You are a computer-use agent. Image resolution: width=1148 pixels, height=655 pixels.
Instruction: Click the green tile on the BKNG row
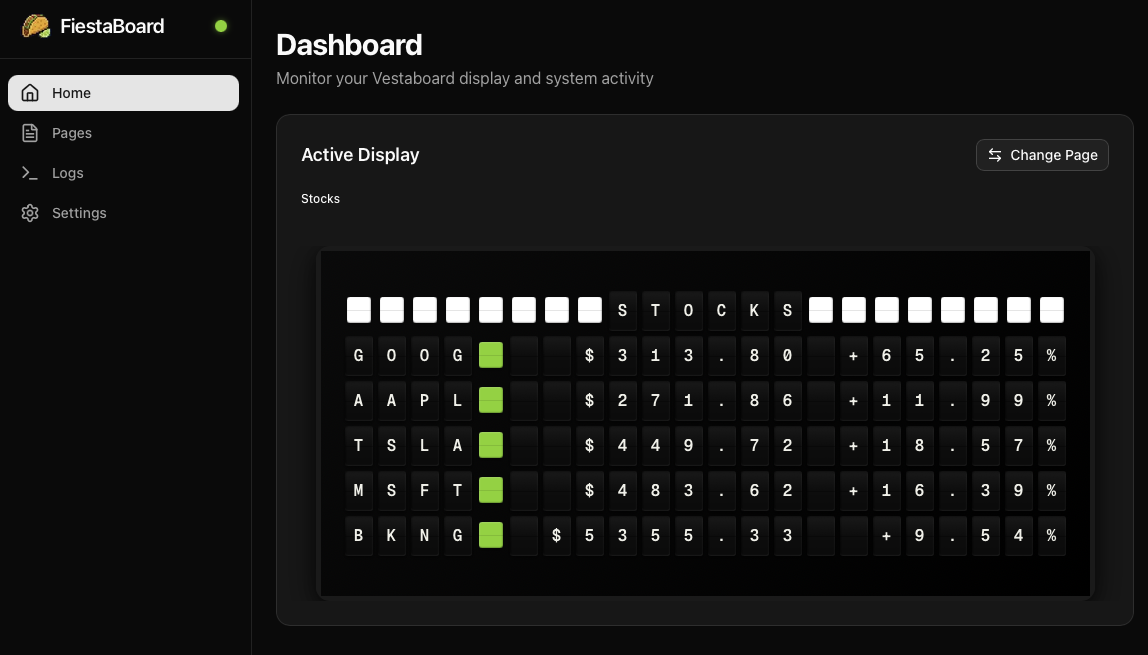[x=490, y=535]
